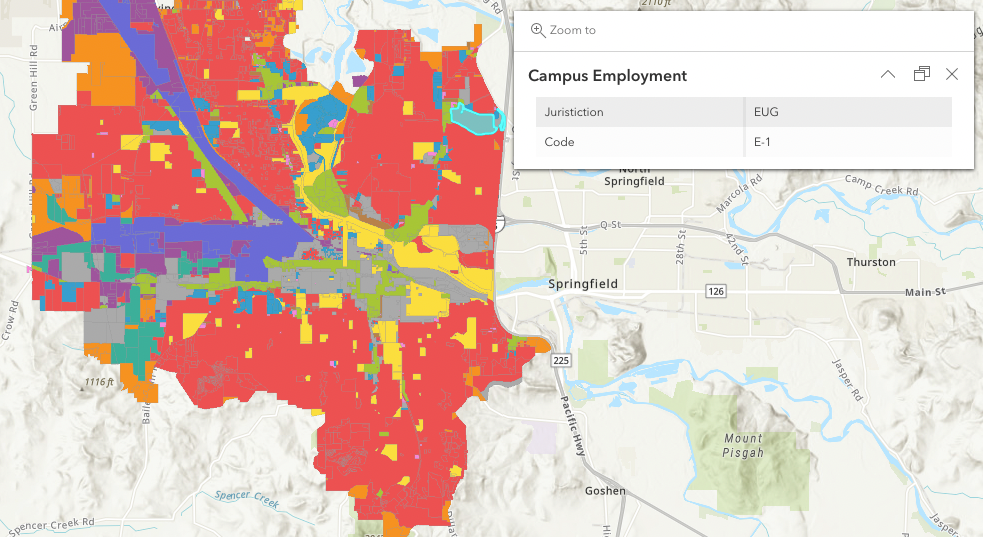Click the Green Hill Rd label

click(33, 78)
